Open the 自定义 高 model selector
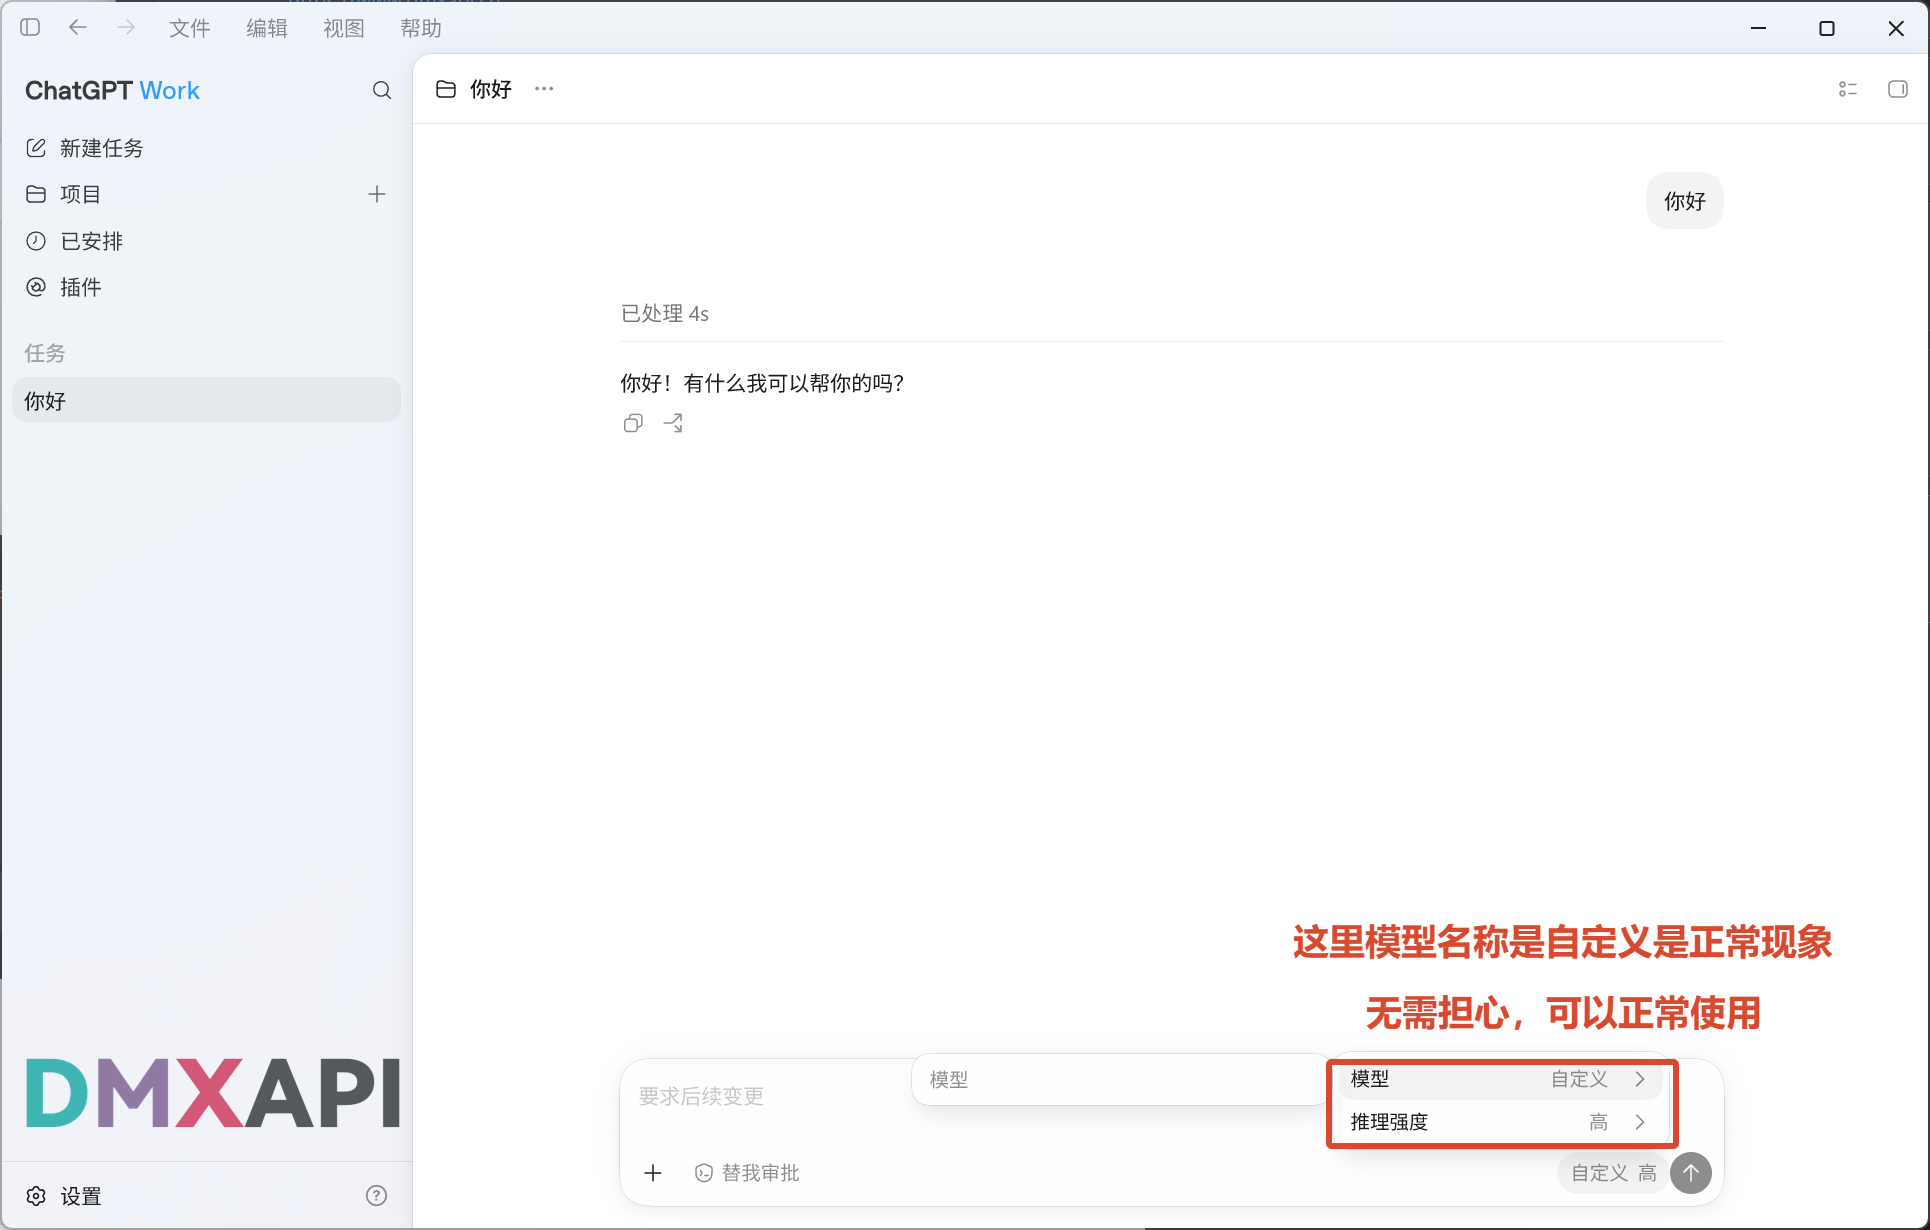This screenshot has width=1930, height=1230. 1613,1173
